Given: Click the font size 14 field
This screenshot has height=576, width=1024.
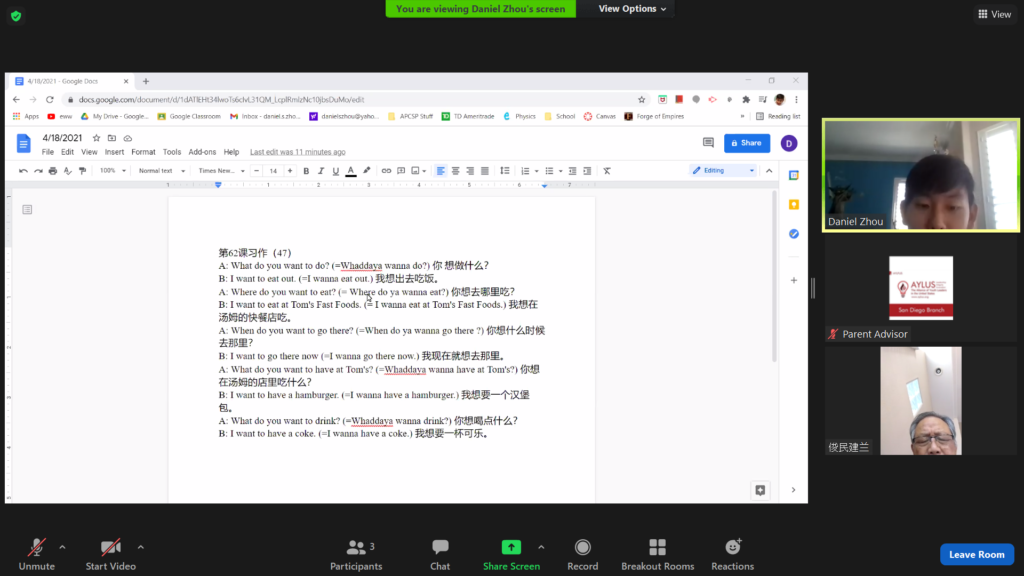Looking at the screenshot, I should point(273,171).
